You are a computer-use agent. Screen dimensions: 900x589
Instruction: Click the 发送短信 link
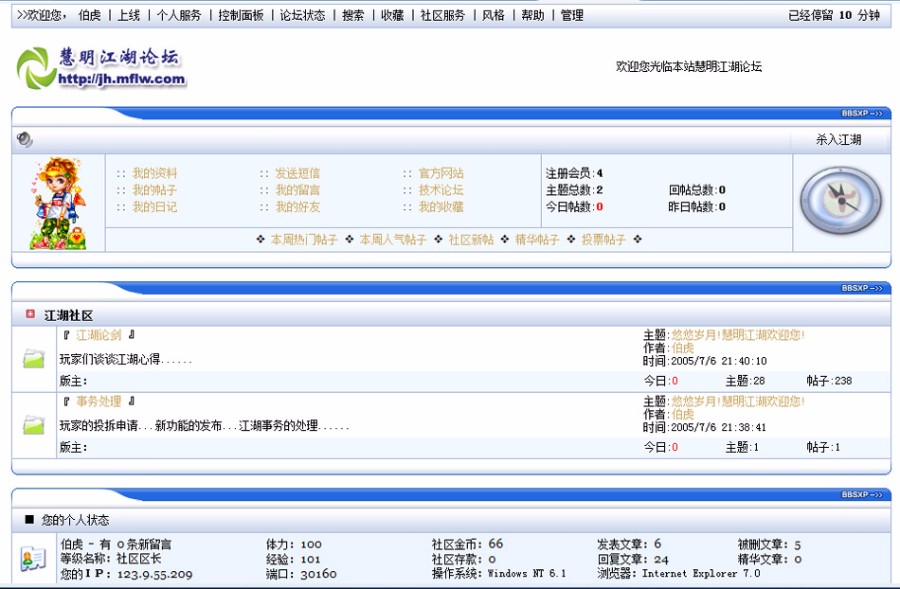click(297, 173)
